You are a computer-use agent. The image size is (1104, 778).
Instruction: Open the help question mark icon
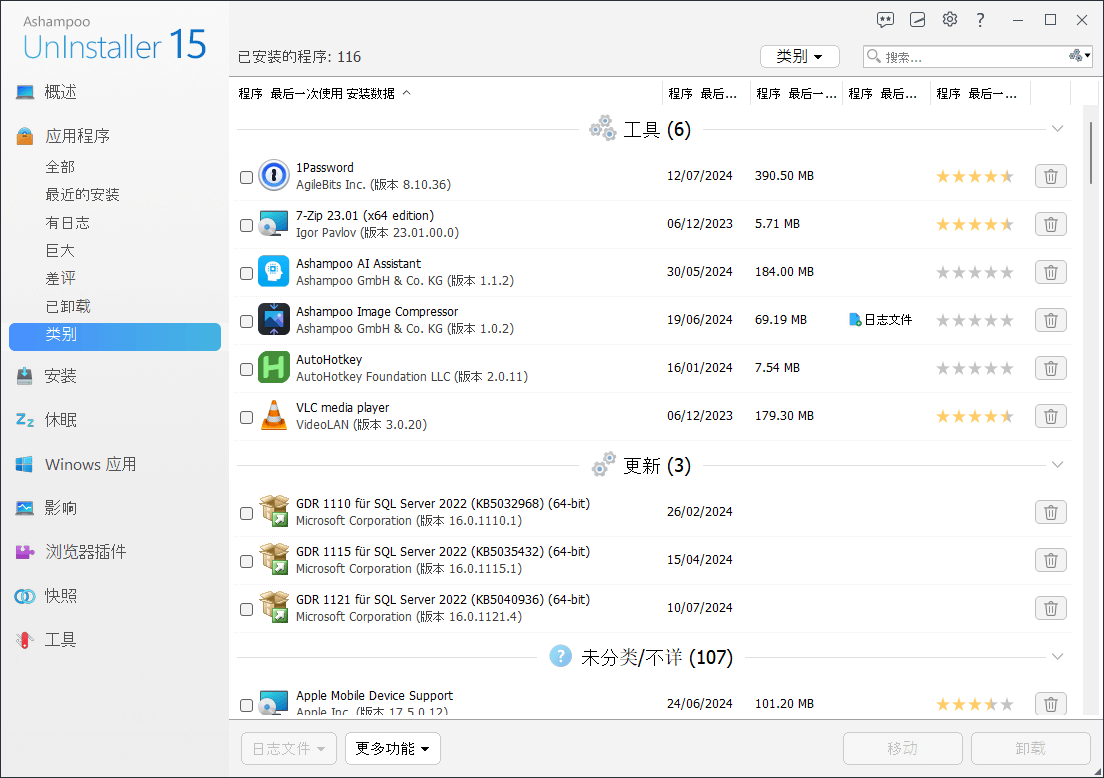[980, 20]
